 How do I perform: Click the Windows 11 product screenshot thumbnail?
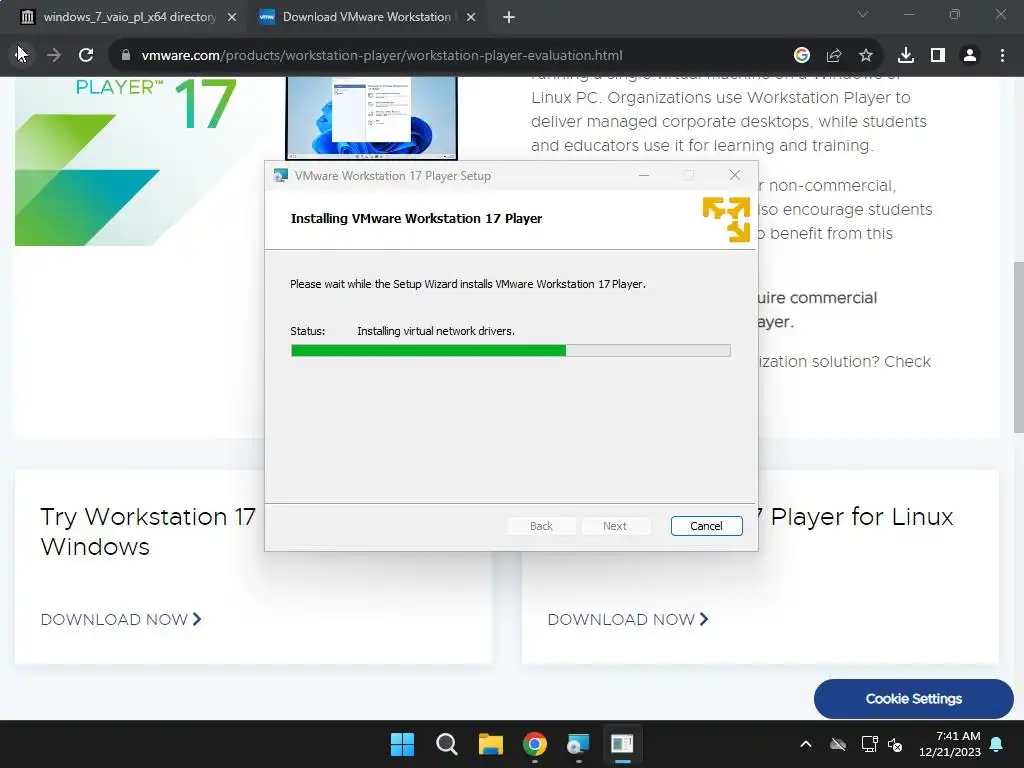click(372, 118)
